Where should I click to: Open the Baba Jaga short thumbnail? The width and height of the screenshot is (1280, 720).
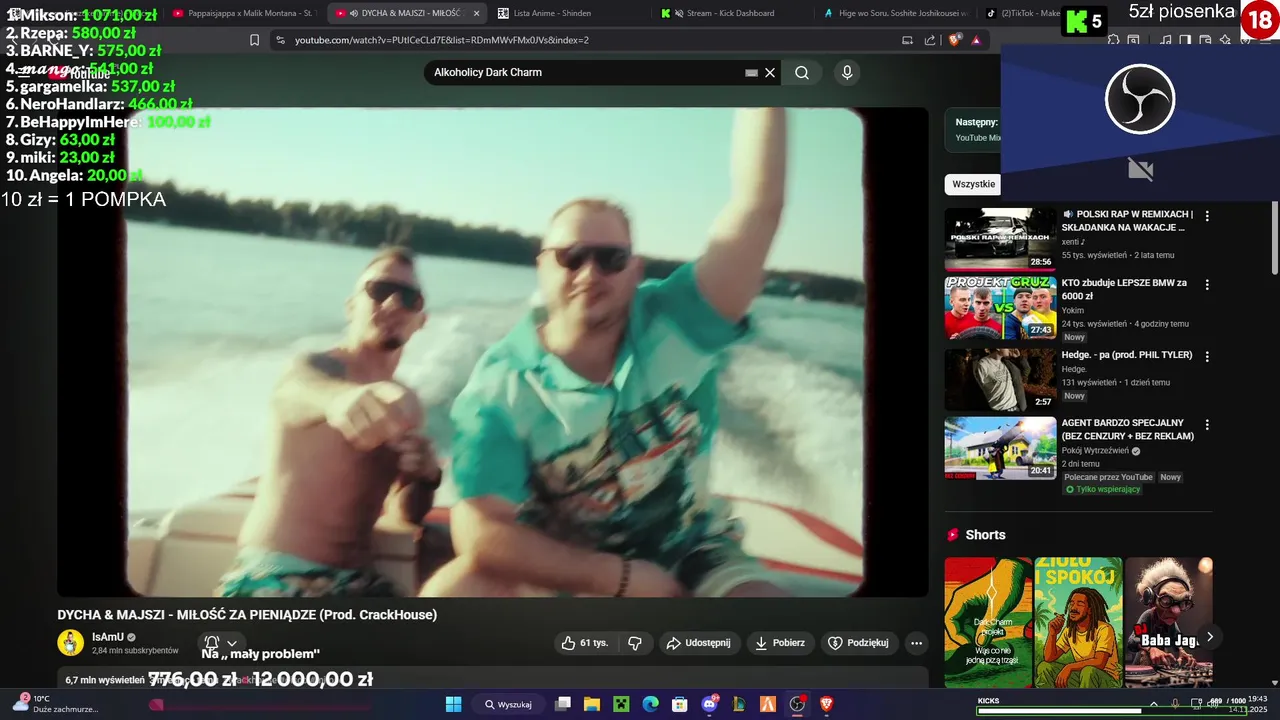(x=1168, y=622)
